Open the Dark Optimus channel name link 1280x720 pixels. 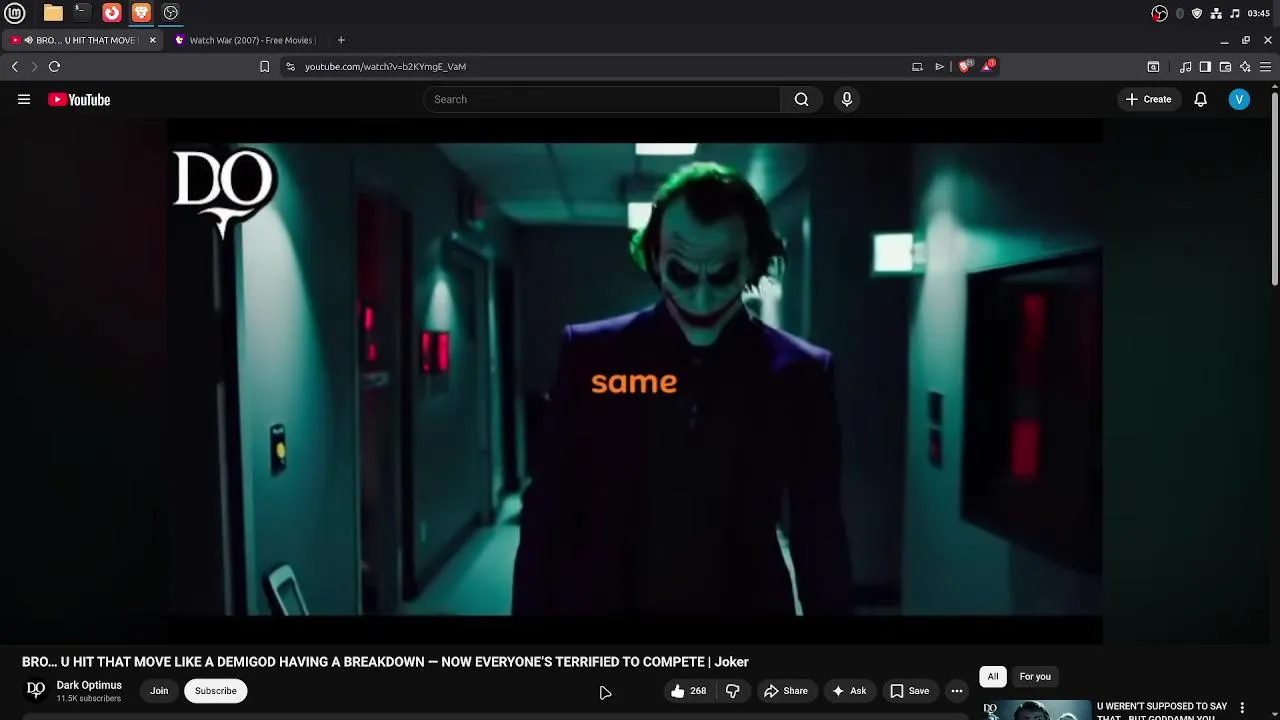89,685
